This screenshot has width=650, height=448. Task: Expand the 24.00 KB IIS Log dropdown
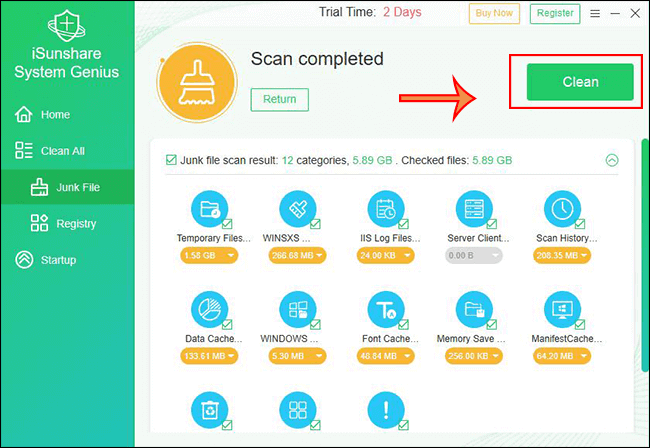pyautogui.click(x=386, y=255)
